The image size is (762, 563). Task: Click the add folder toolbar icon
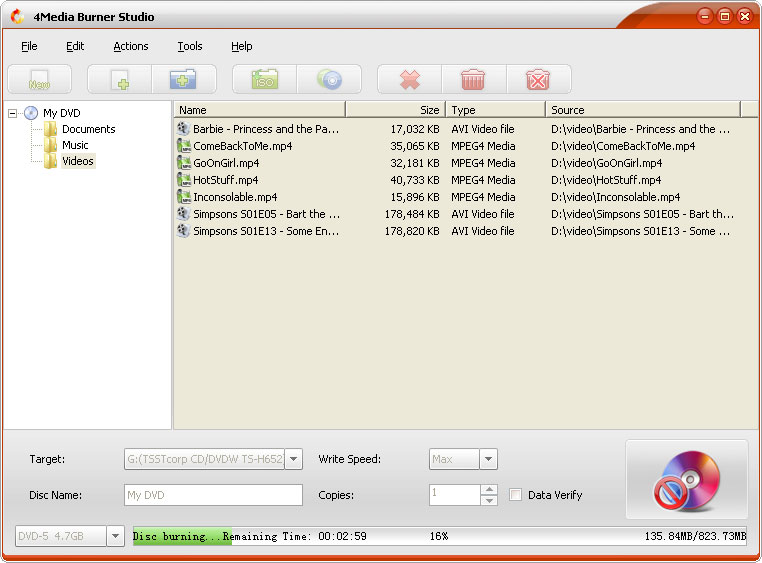[183, 80]
